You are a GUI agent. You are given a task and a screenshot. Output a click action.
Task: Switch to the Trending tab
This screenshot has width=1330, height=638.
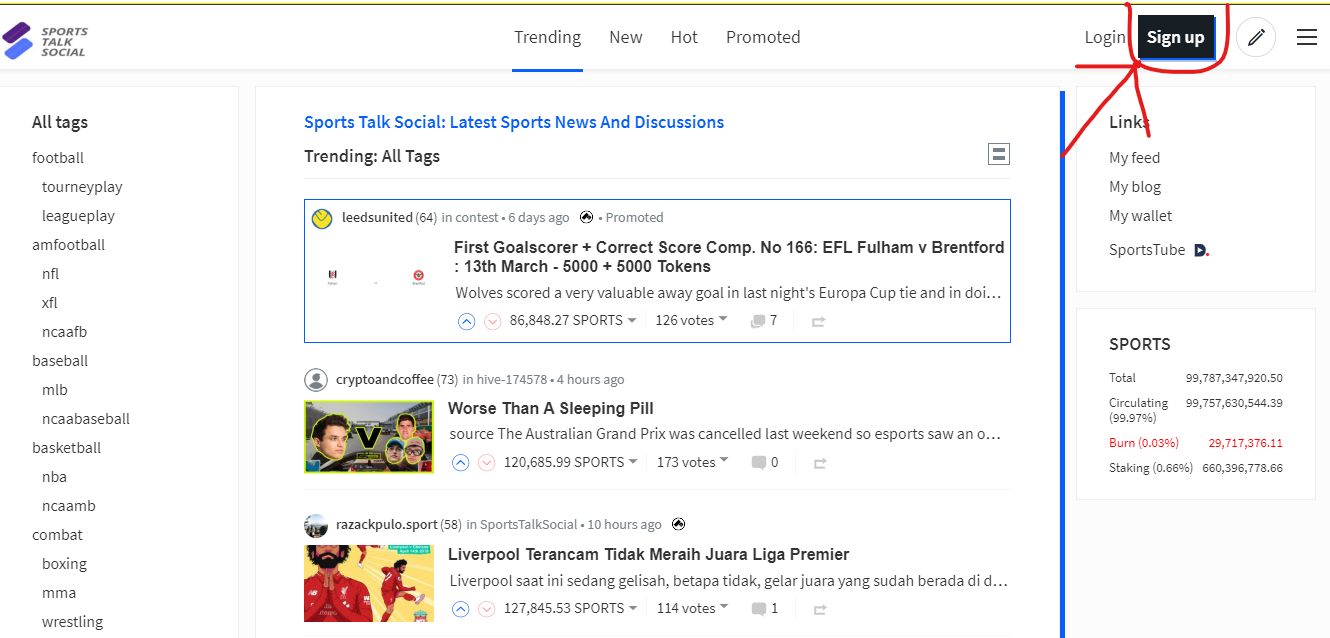click(547, 37)
